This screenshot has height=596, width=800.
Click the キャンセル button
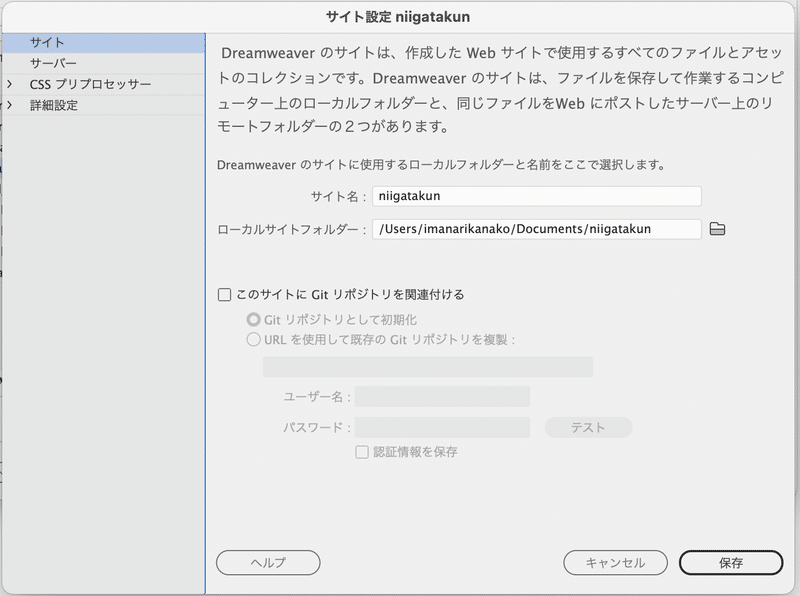pos(615,562)
